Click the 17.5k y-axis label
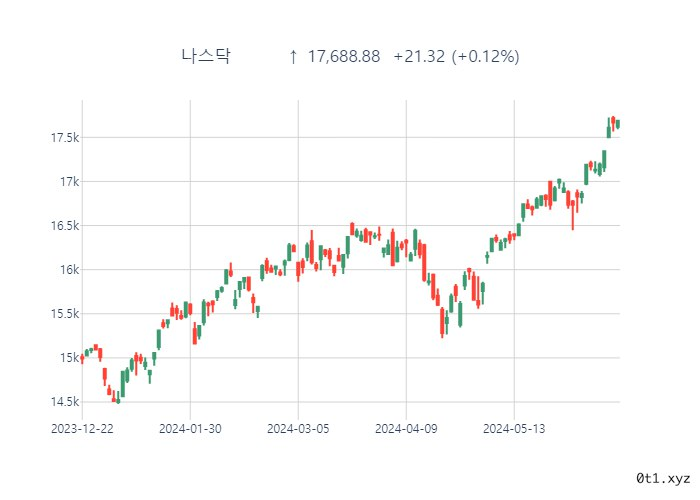Viewport: 700px width, 500px height. coord(65,138)
